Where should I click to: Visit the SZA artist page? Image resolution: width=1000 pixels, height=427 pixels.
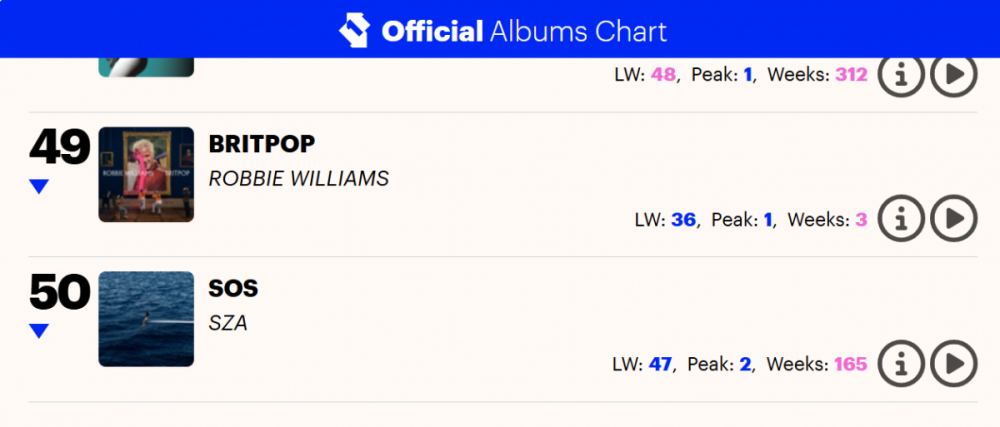(227, 323)
